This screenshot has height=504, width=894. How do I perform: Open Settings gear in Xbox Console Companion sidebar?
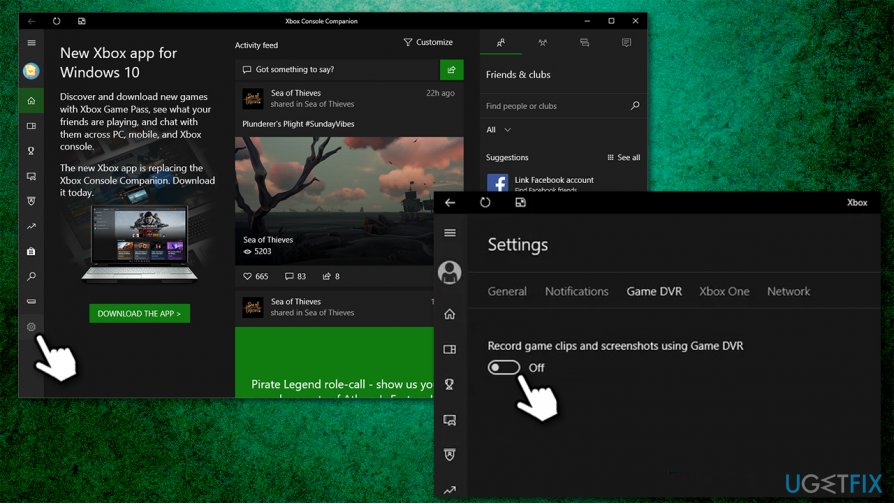coord(31,327)
